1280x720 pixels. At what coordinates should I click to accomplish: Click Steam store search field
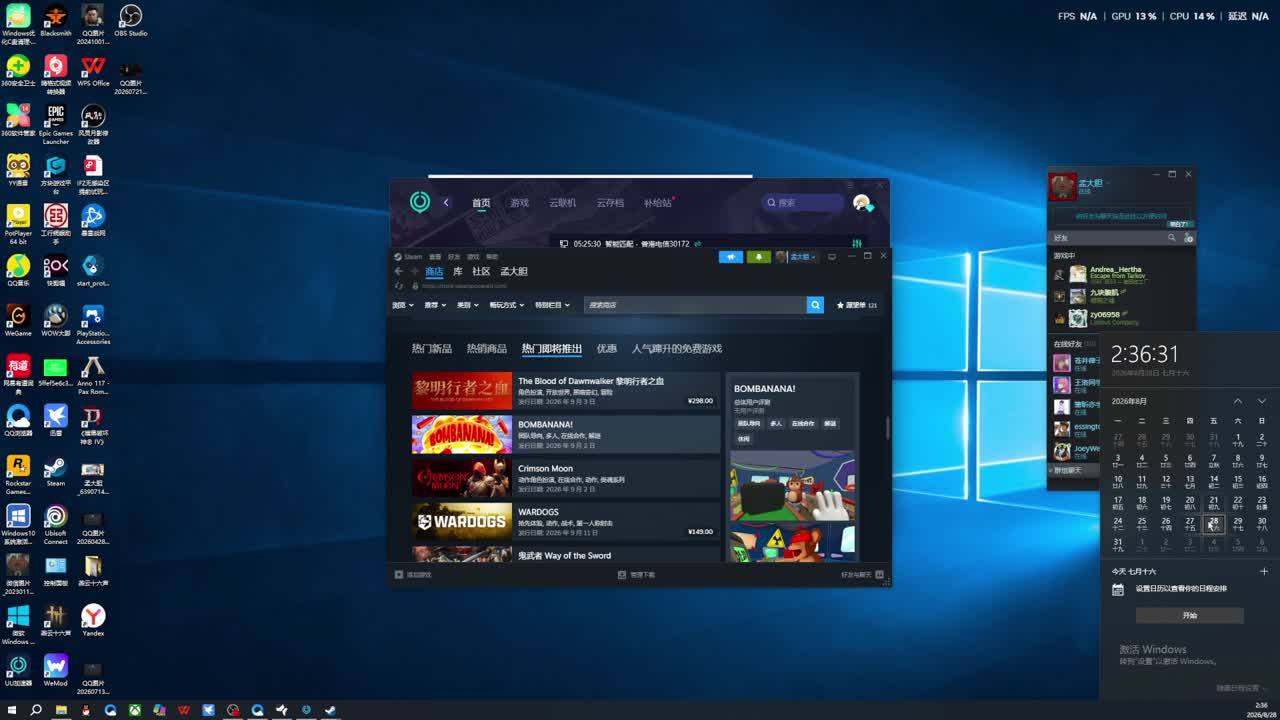click(x=695, y=305)
